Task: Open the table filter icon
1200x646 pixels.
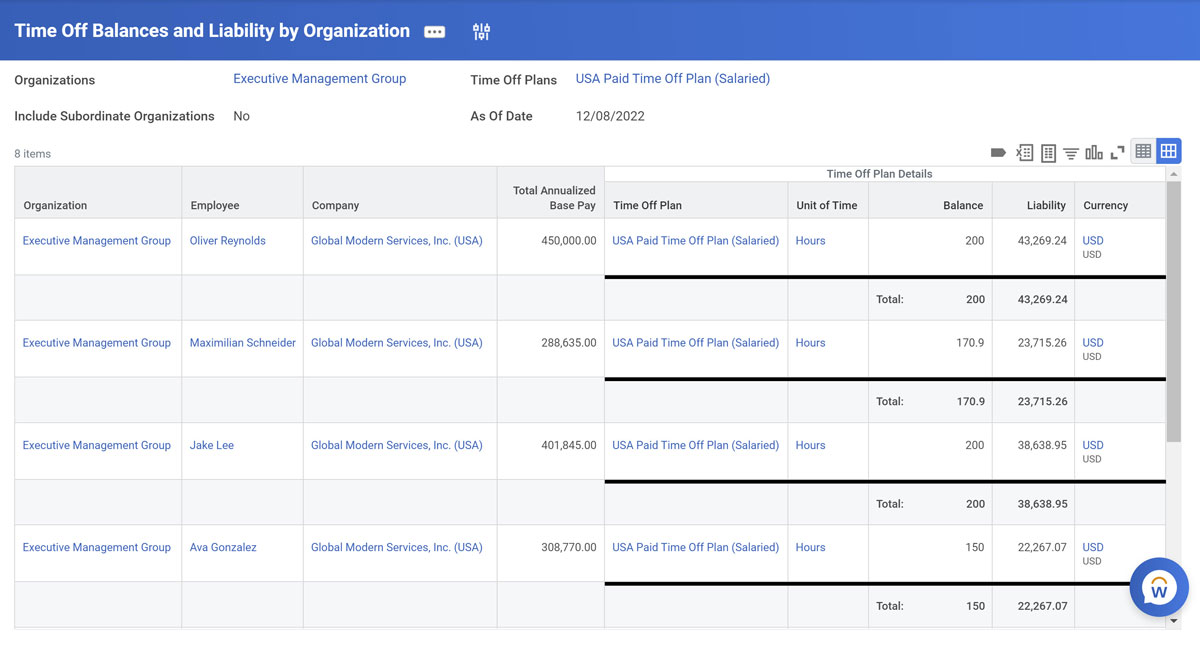Action: pyautogui.click(x=1071, y=153)
